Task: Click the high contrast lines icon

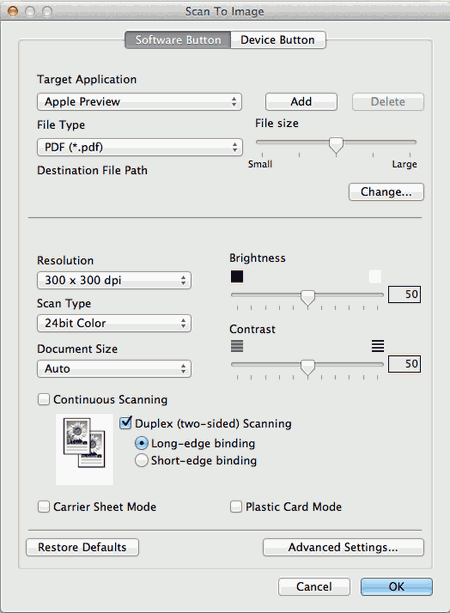Action: click(x=378, y=346)
